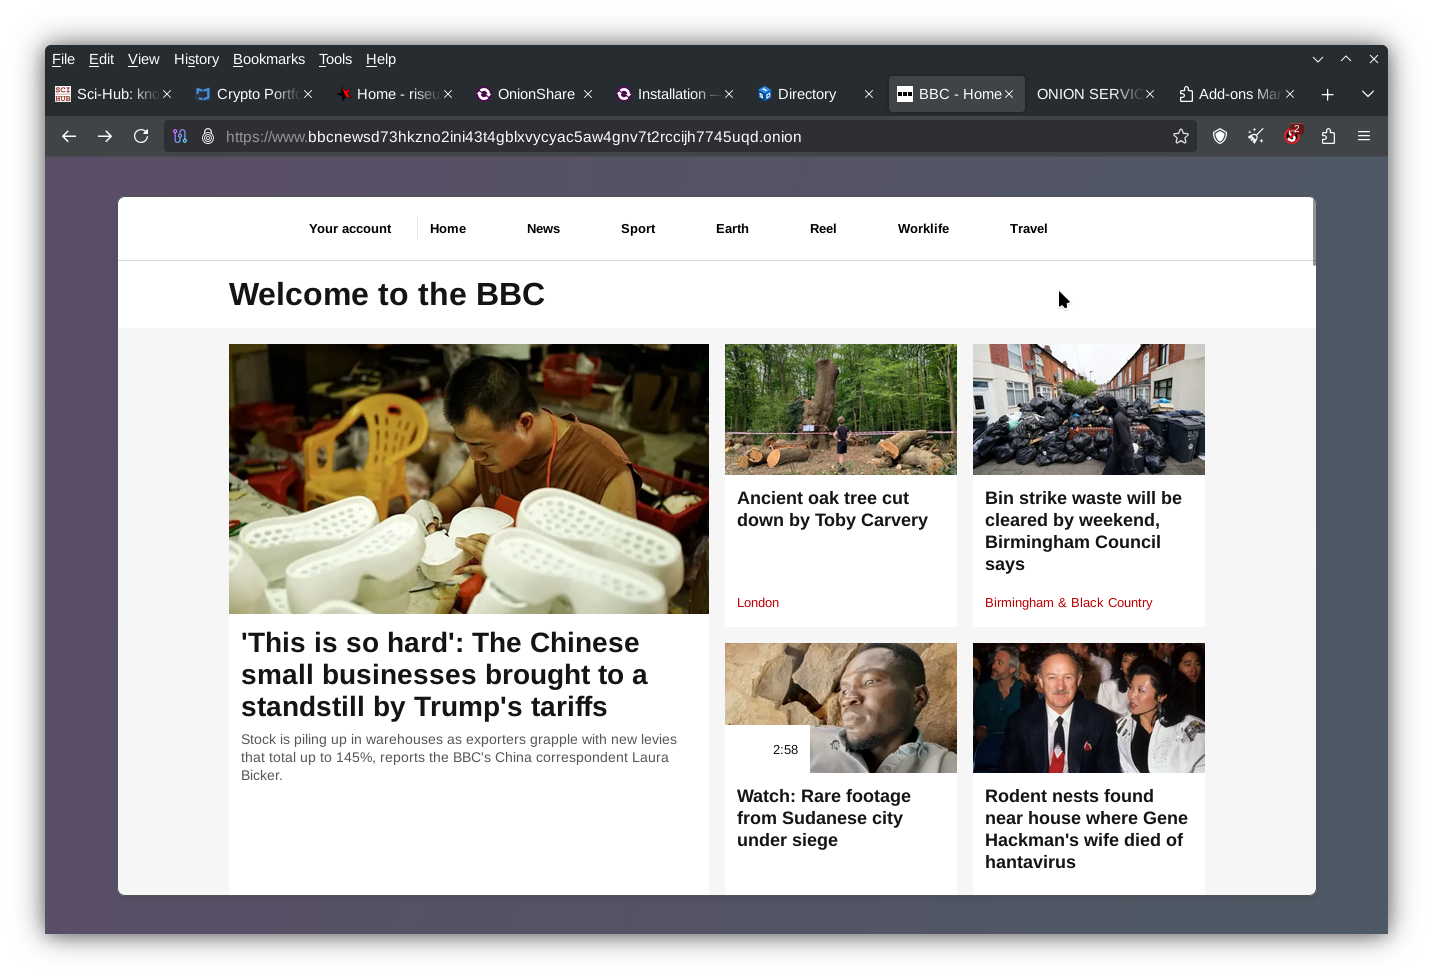The width and height of the screenshot is (1433, 979).
Task: Play the Sudanese city video thumbnail
Action: [x=841, y=708]
